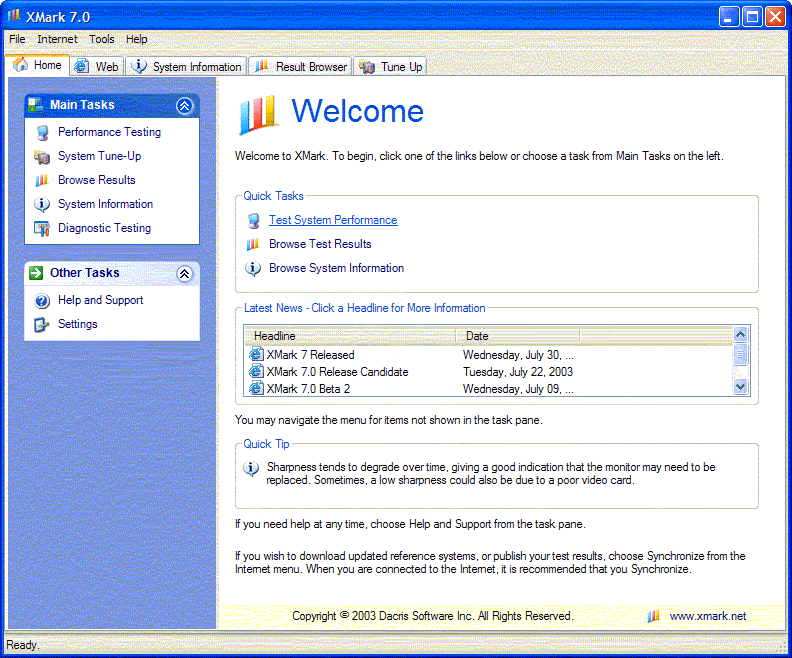The height and width of the screenshot is (658, 792).
Task: Click the System Tune-Up icon in Main Tasks
Action: click(x=42, y=157)
